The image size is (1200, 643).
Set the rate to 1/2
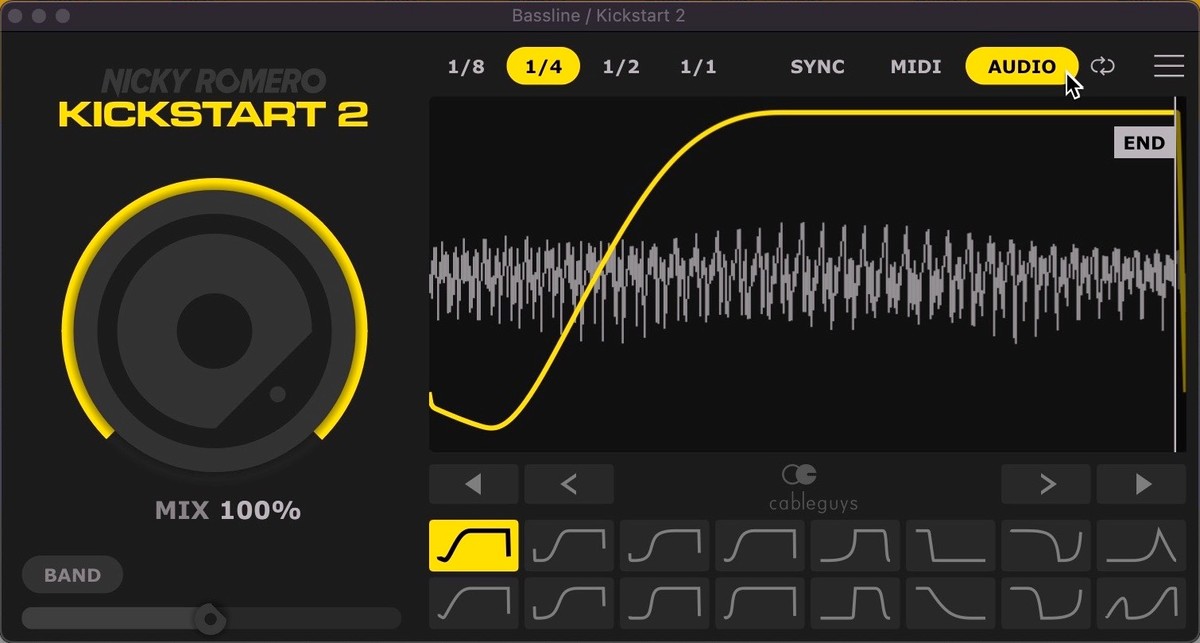pyautogui.click(x=620, y=67)
